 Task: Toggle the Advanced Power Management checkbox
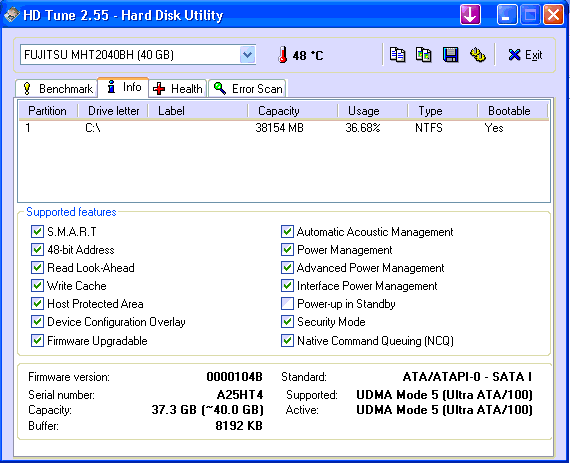tap(287, 267)
